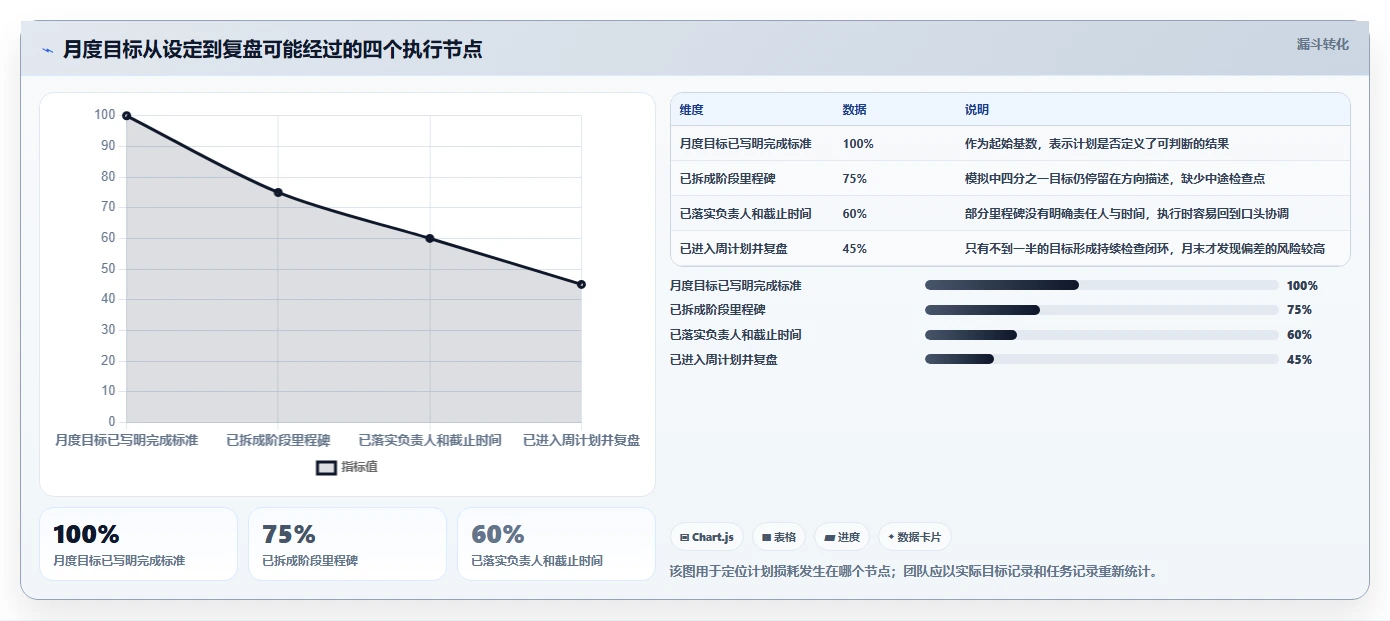Click the 已进入周计划并复盘 progress bar
Screen dimensions: 1390x621
(1102, 359)
